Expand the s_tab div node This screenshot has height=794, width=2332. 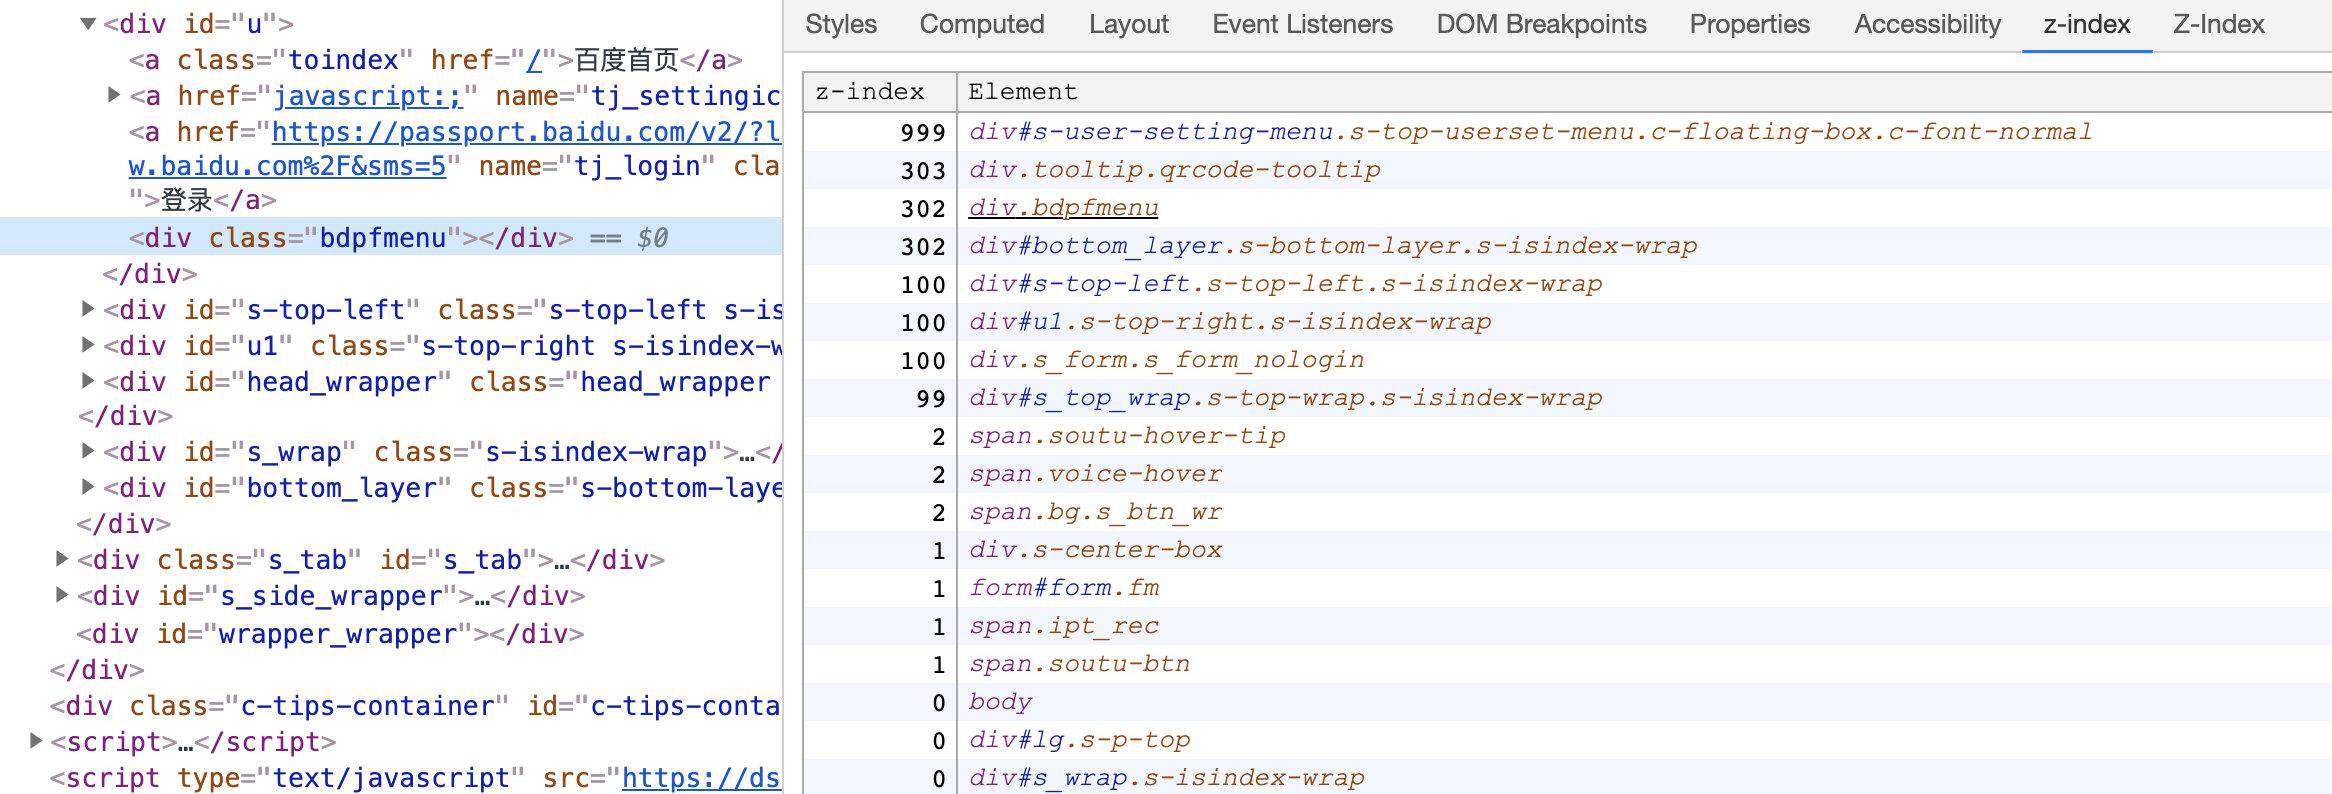click(x=62, y=559)
